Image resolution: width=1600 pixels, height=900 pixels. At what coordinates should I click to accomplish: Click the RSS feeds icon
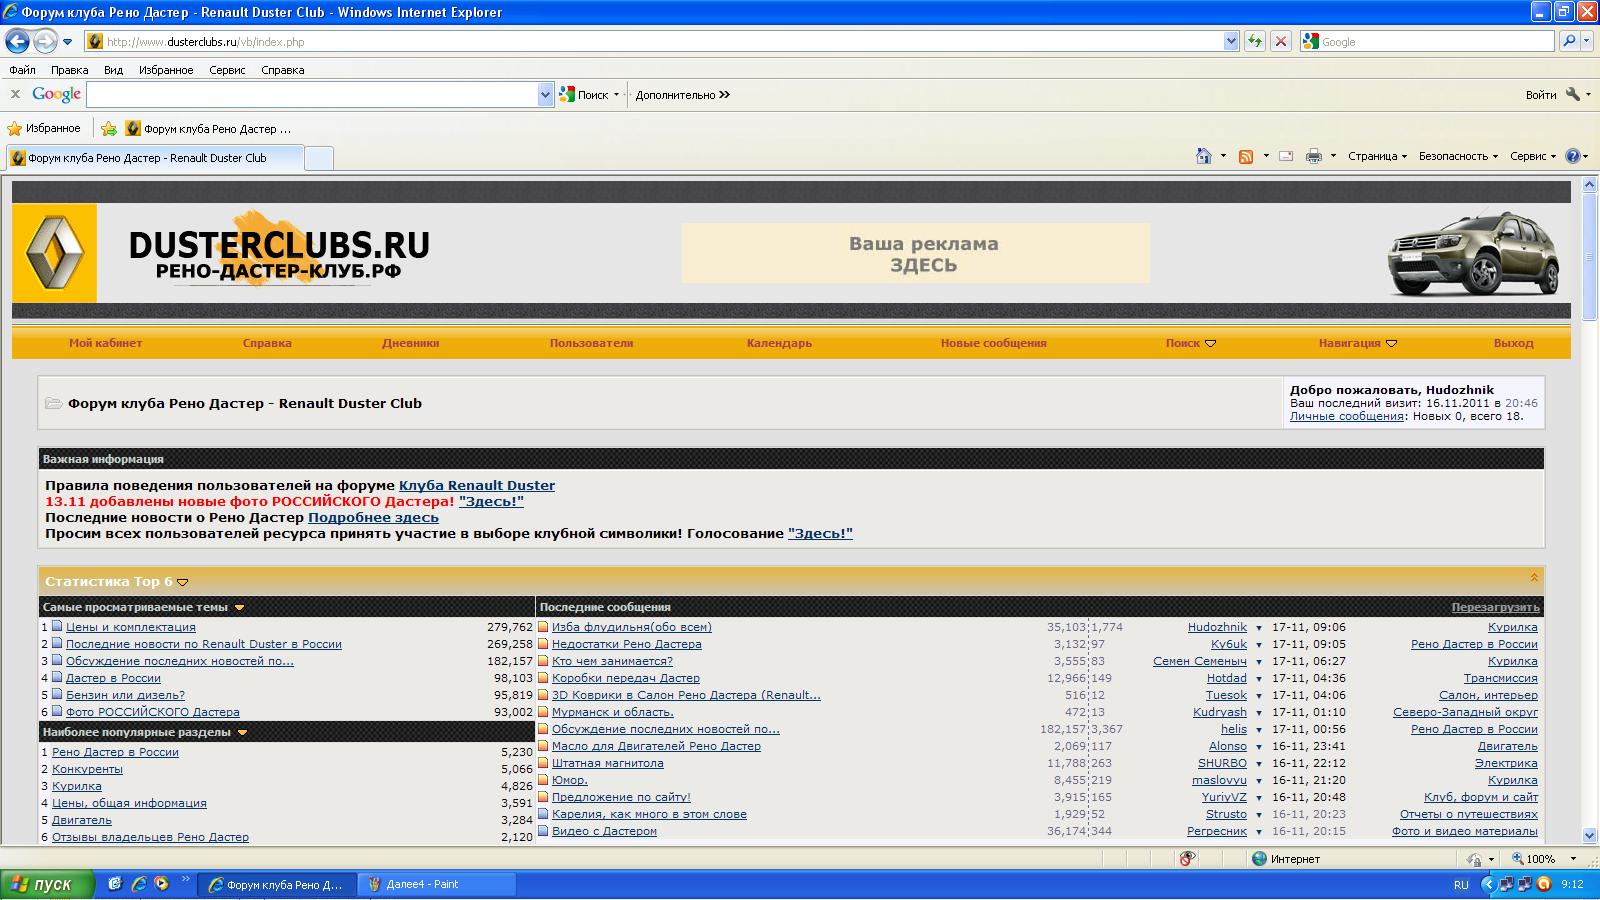click(x=1246, y=156)
